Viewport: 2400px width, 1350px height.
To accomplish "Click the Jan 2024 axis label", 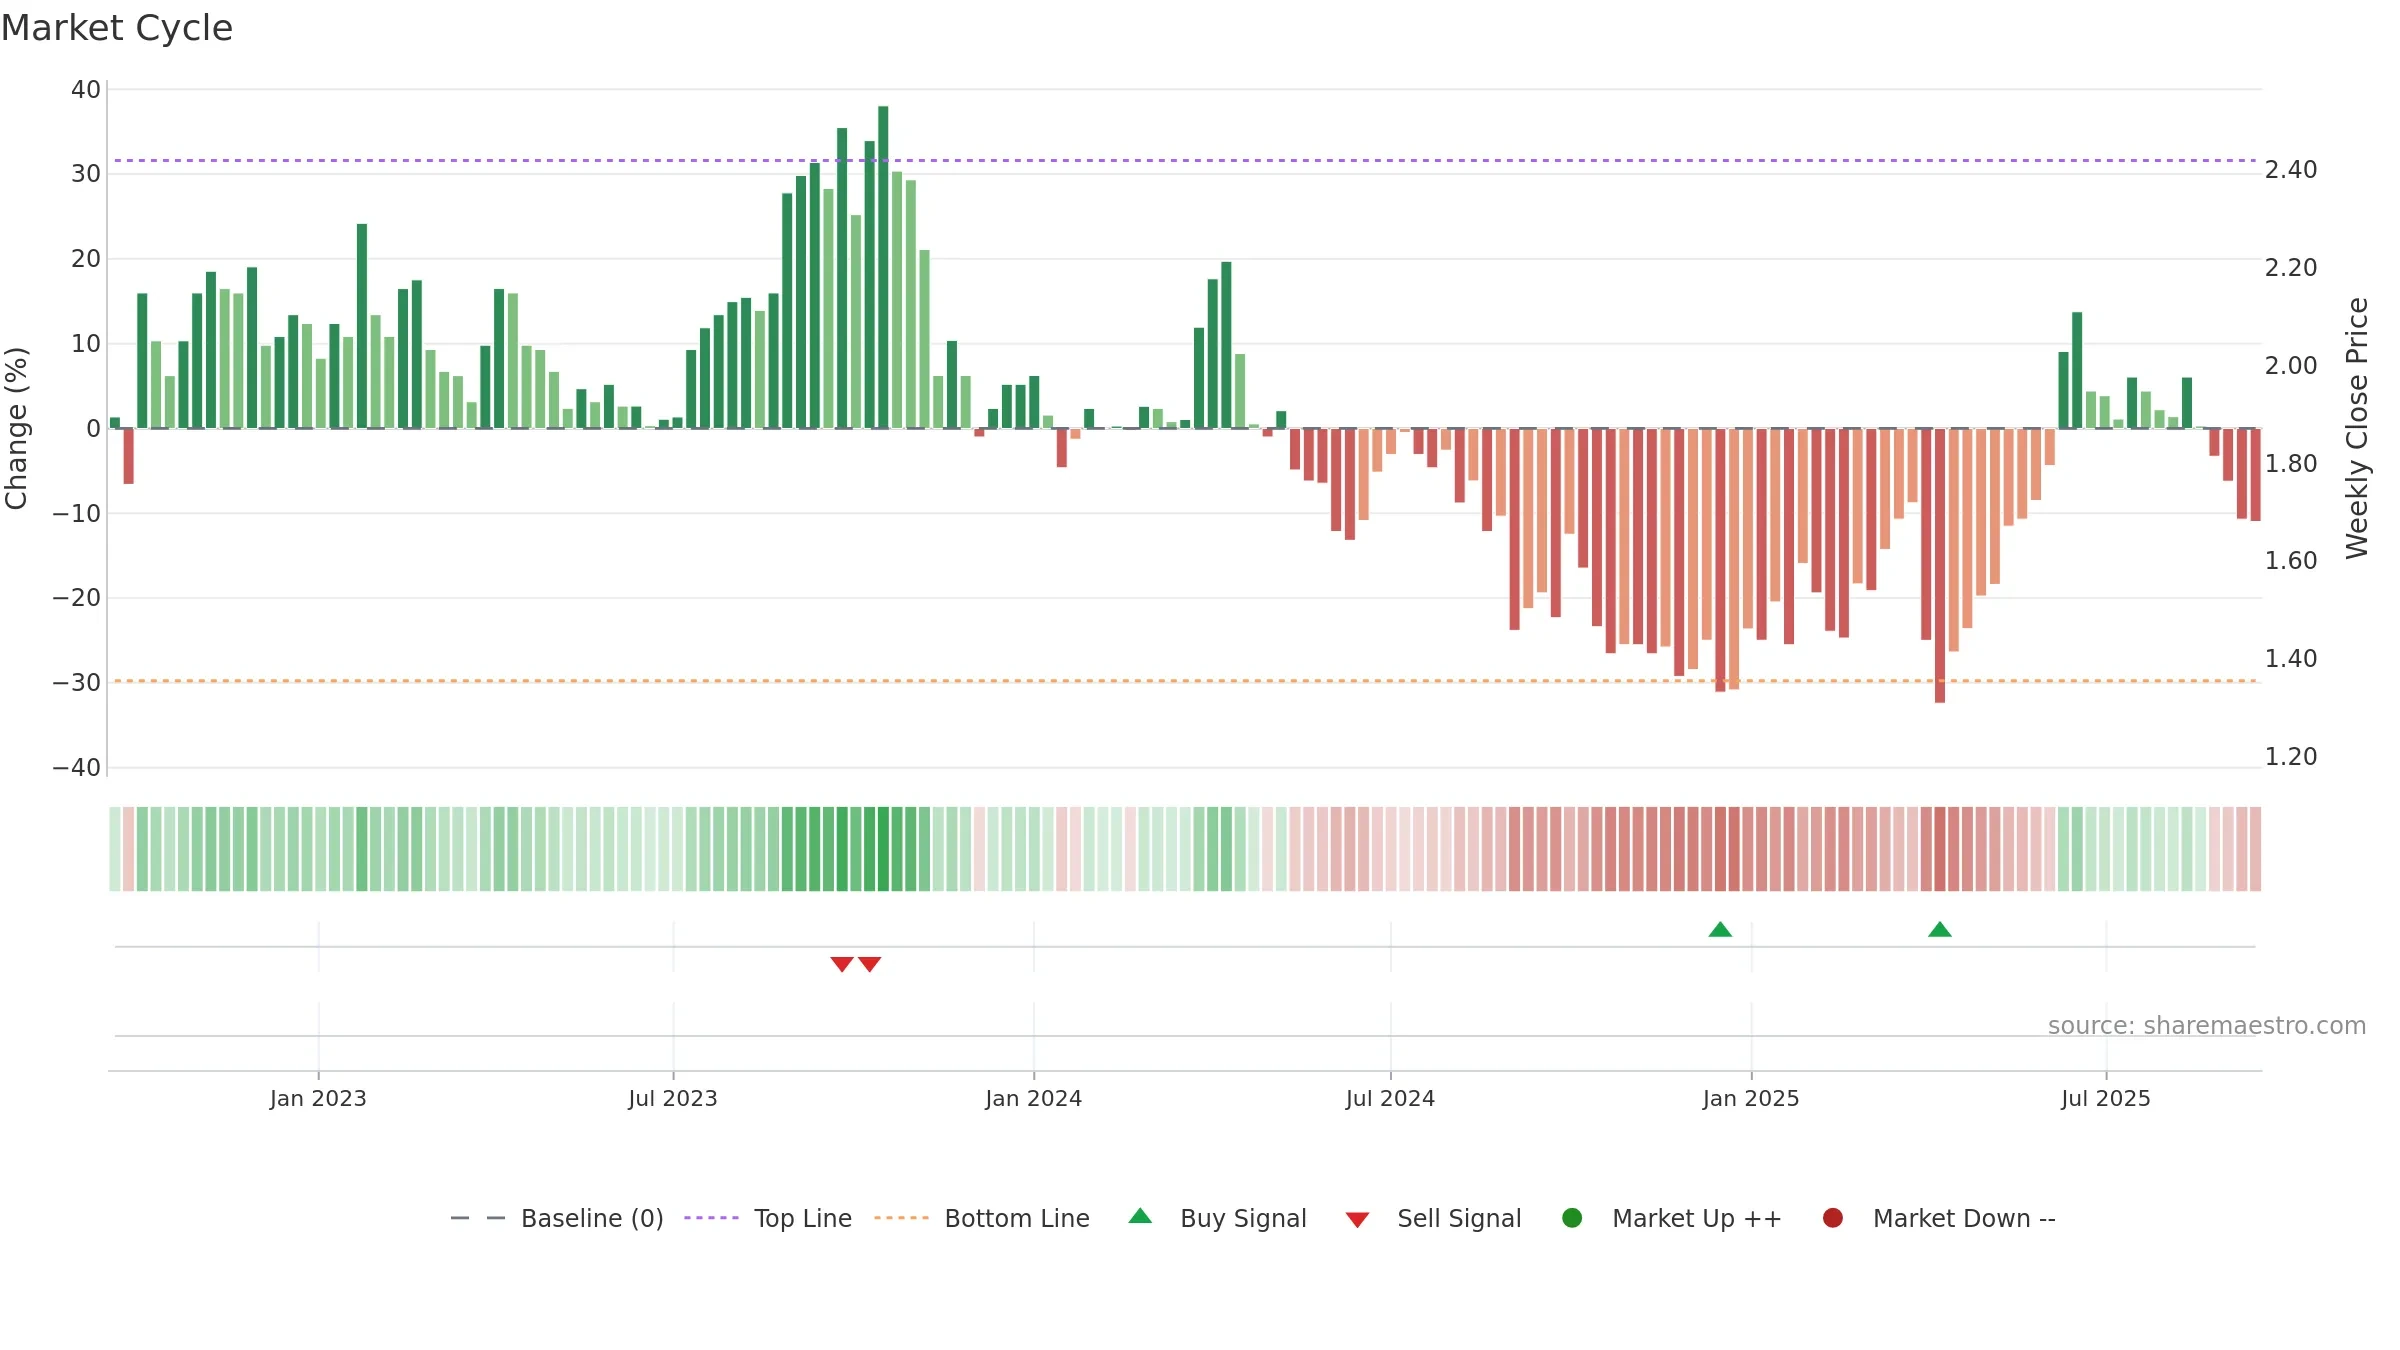I will coord(1034,1098).
